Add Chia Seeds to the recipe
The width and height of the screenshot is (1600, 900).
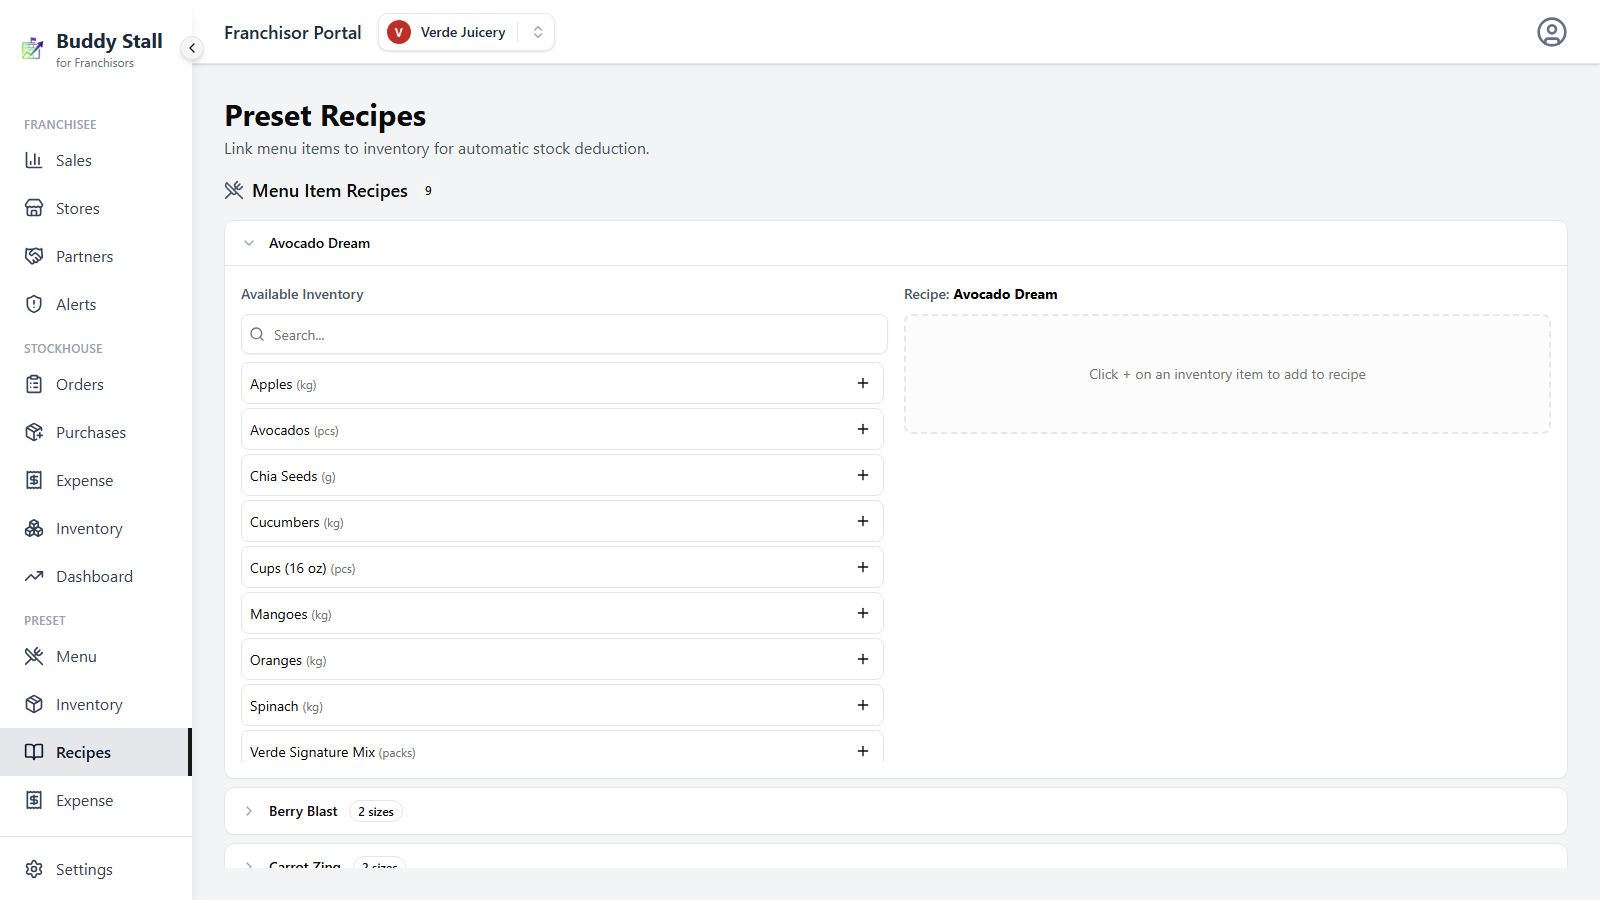tap(863, 475)
